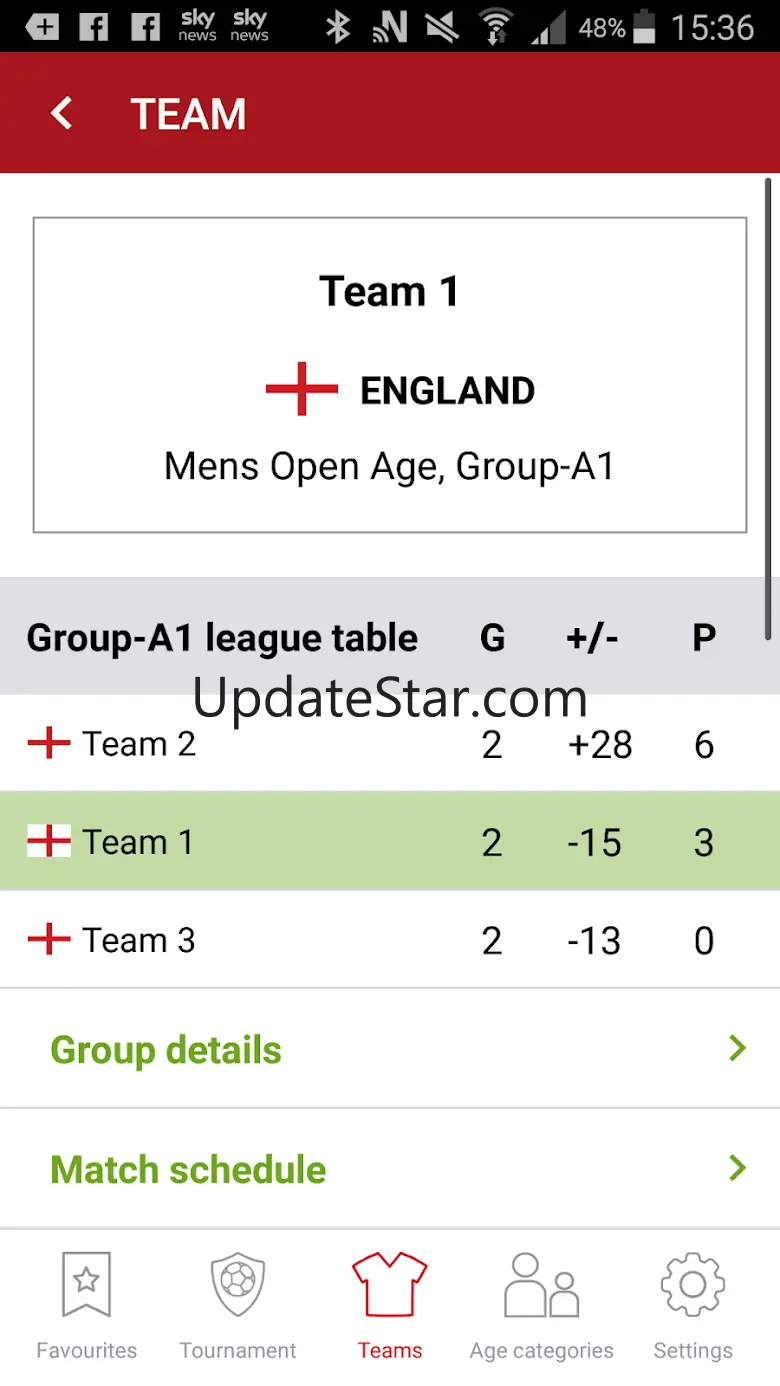Select Team 3 row in league table
Screen dimensions: 780x1386
[x=390, y=940]
